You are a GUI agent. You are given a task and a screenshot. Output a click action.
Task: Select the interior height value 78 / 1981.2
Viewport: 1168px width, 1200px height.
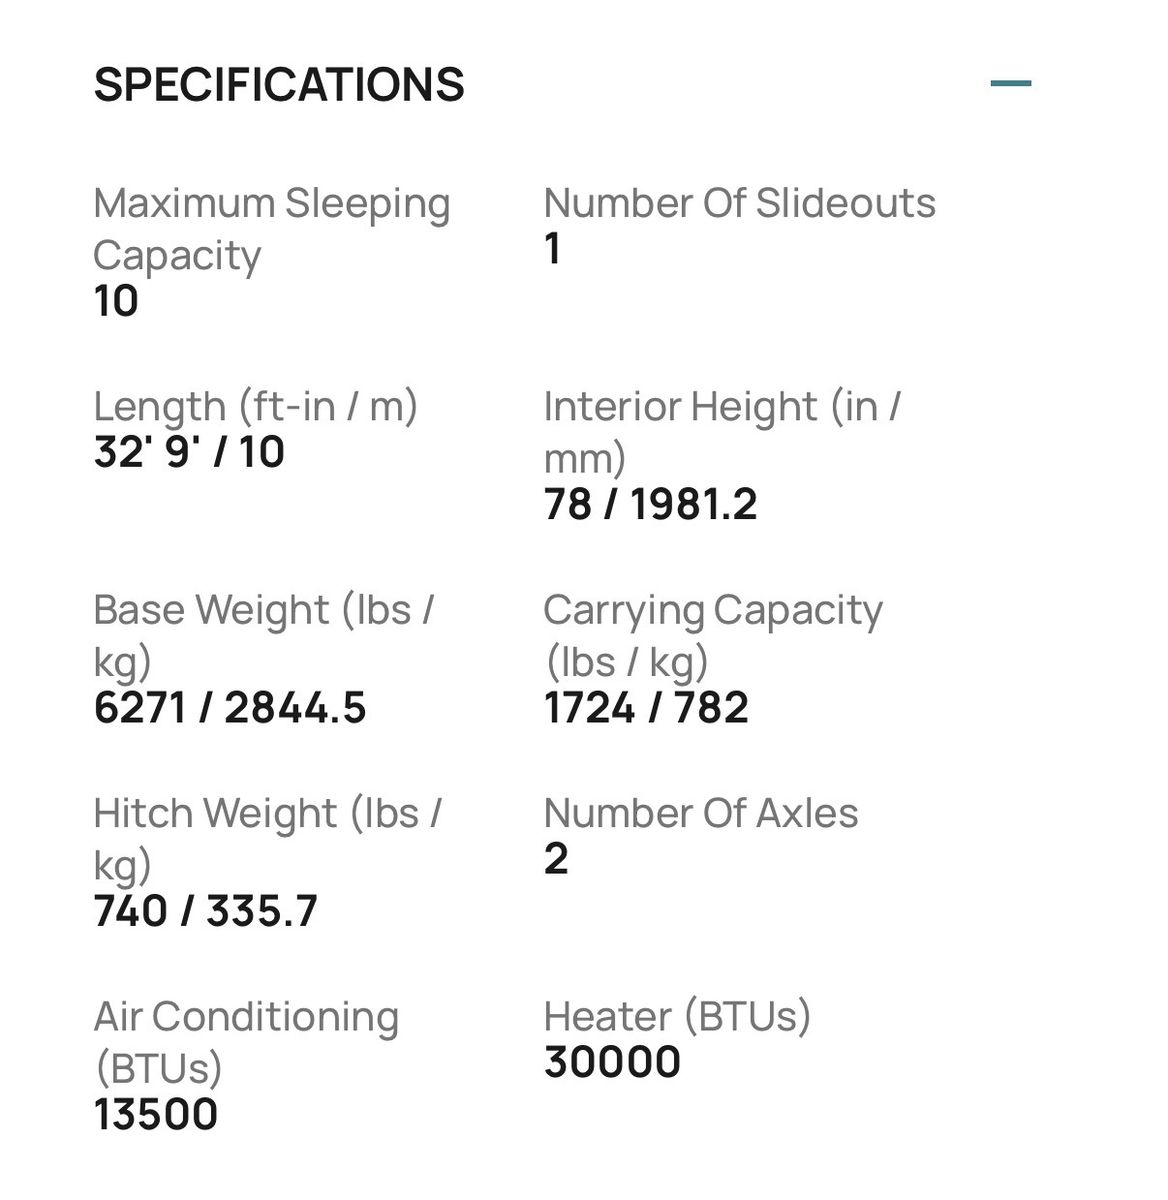(650, 504)
